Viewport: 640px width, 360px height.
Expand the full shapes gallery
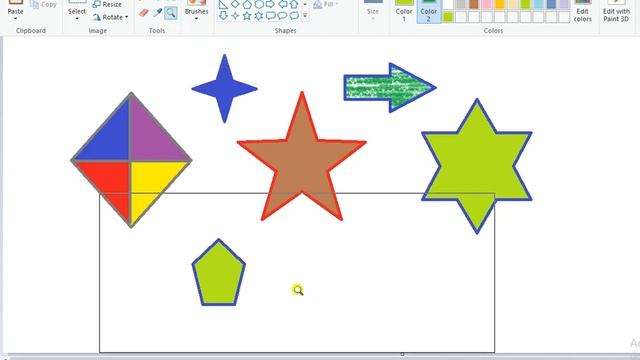point(305,16)
